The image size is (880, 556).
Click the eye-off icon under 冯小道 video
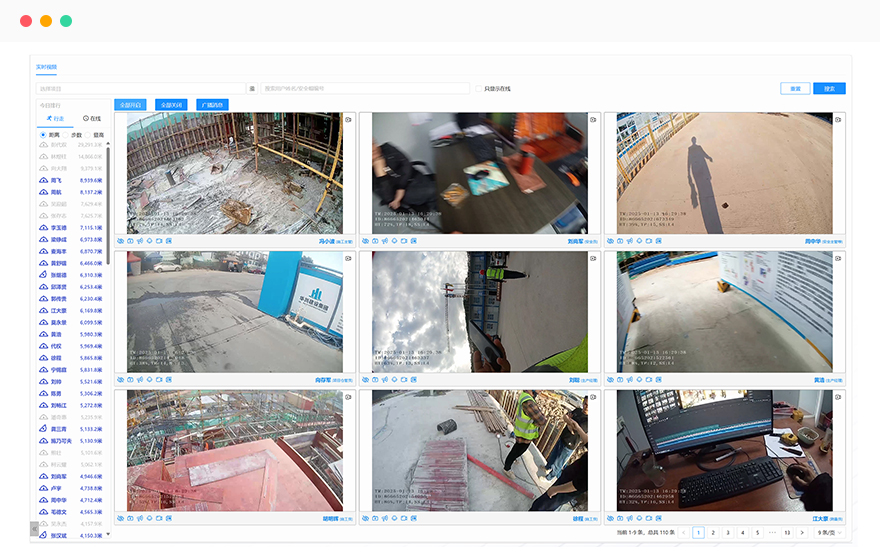tap(120, 241)
